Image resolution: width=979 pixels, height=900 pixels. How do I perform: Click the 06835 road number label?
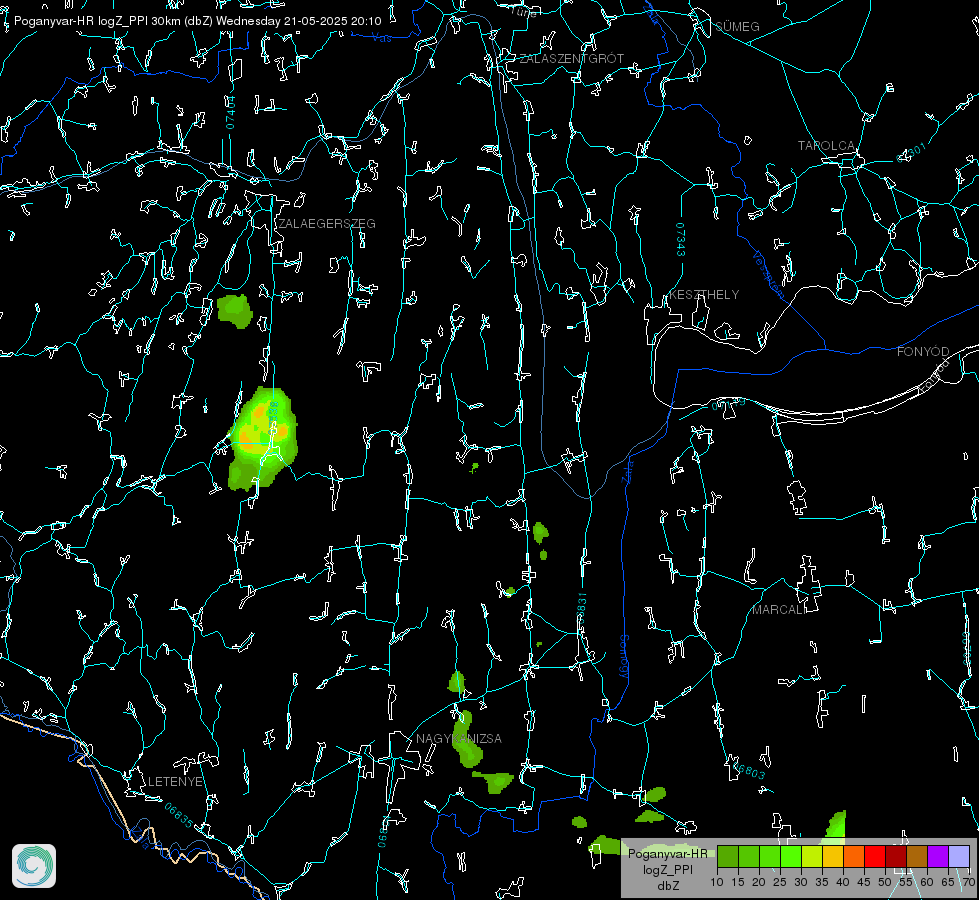click(x=179, y=816)
